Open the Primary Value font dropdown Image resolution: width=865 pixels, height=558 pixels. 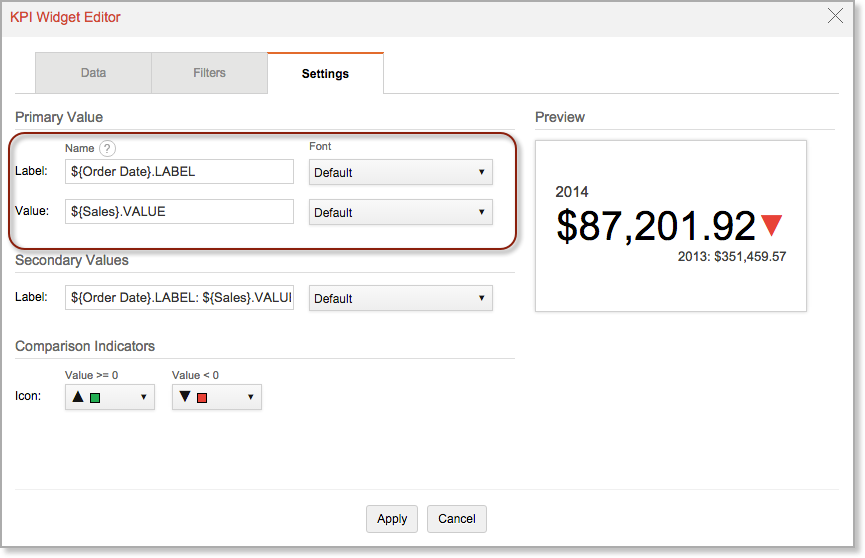point(401,212)
